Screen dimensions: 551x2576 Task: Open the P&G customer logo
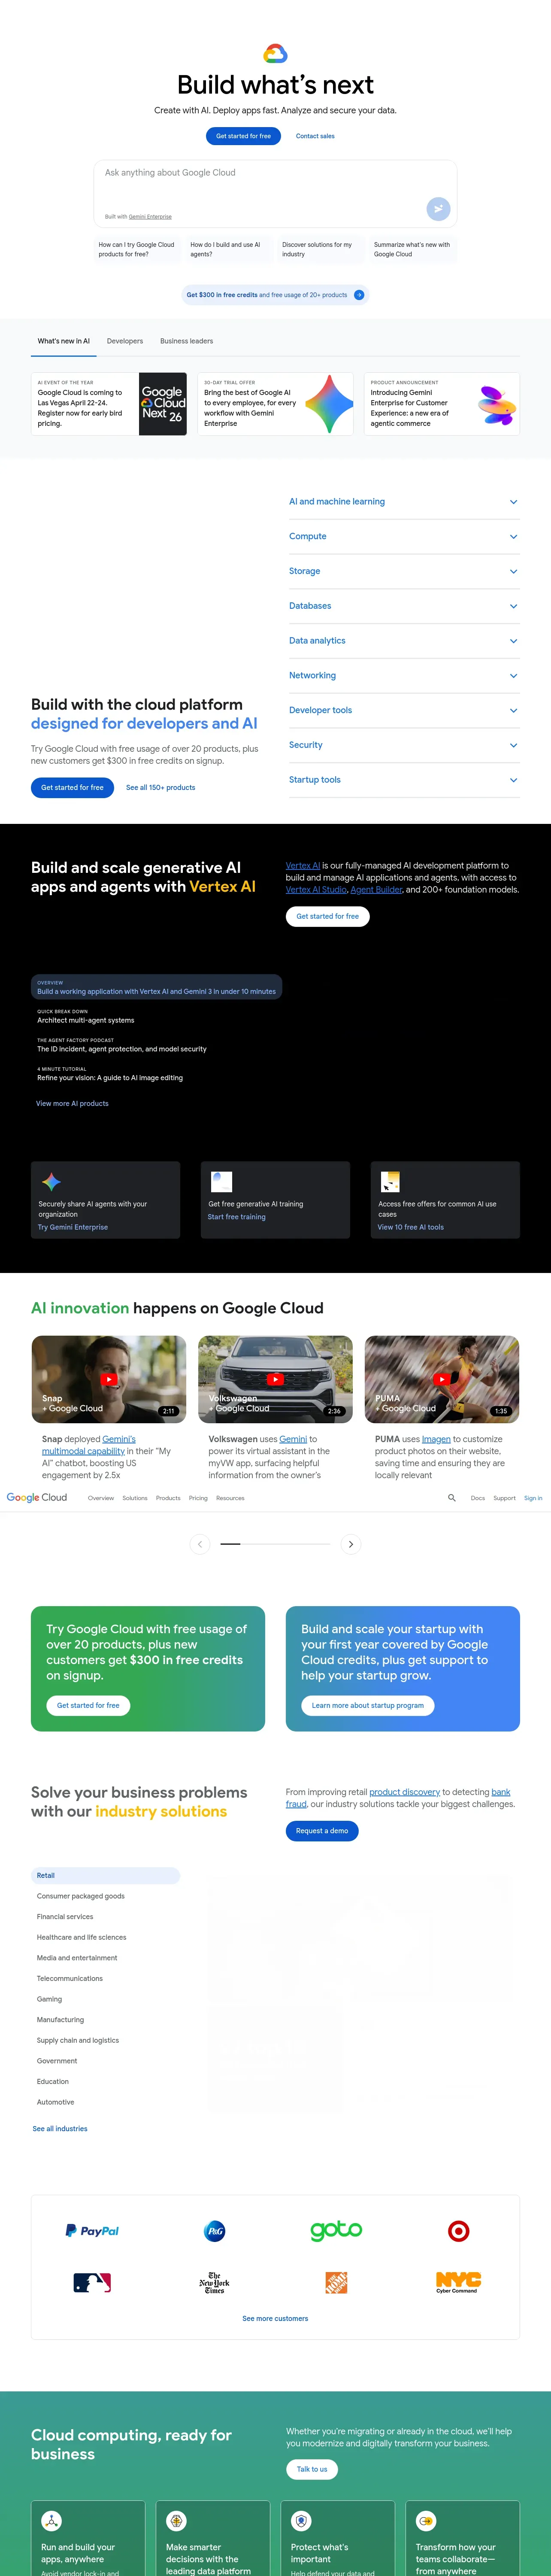coord(214,2231)
